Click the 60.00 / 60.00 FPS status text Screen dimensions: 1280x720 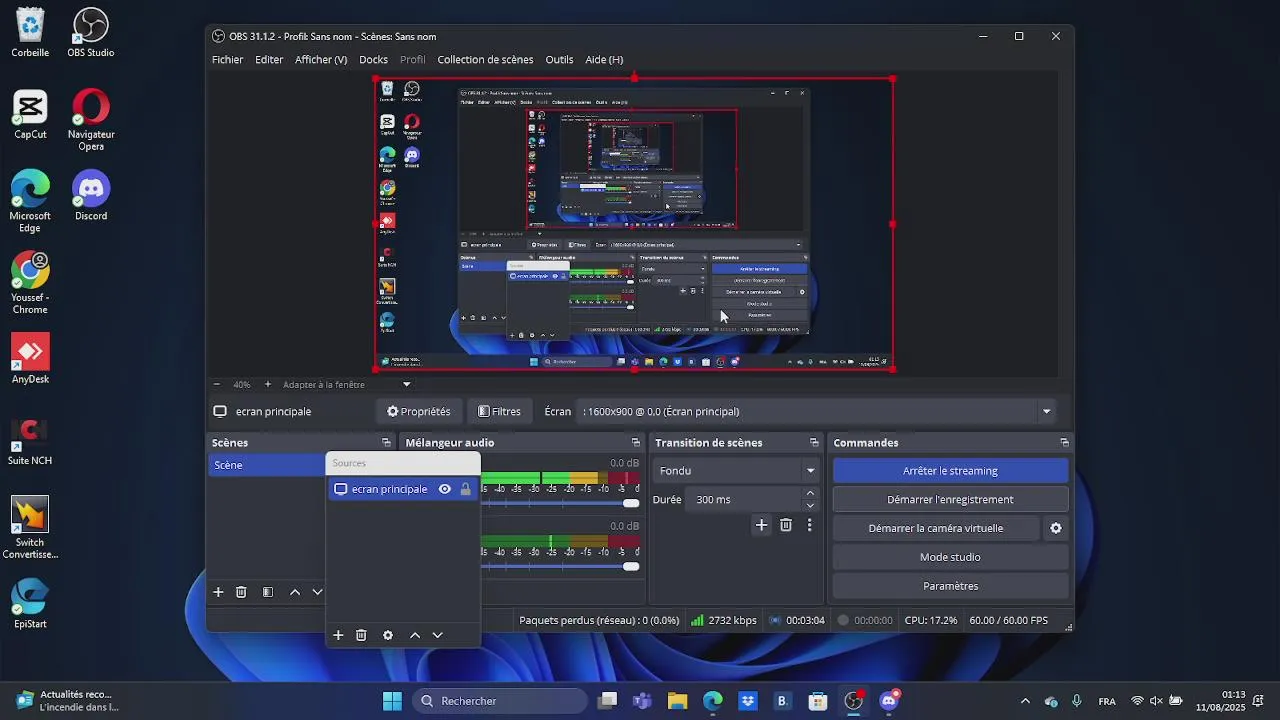pos(1008,620)
